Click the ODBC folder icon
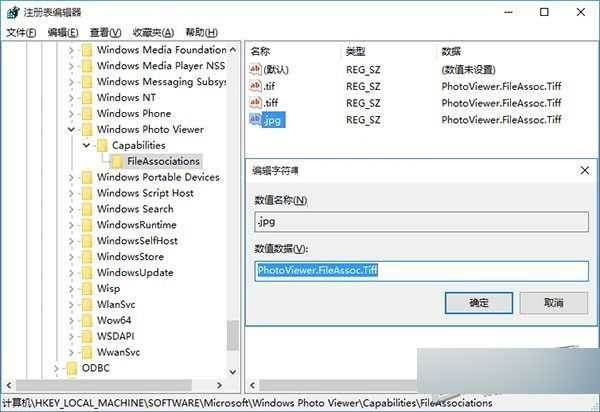Viewport: 600px width, 412px height. 71,368
